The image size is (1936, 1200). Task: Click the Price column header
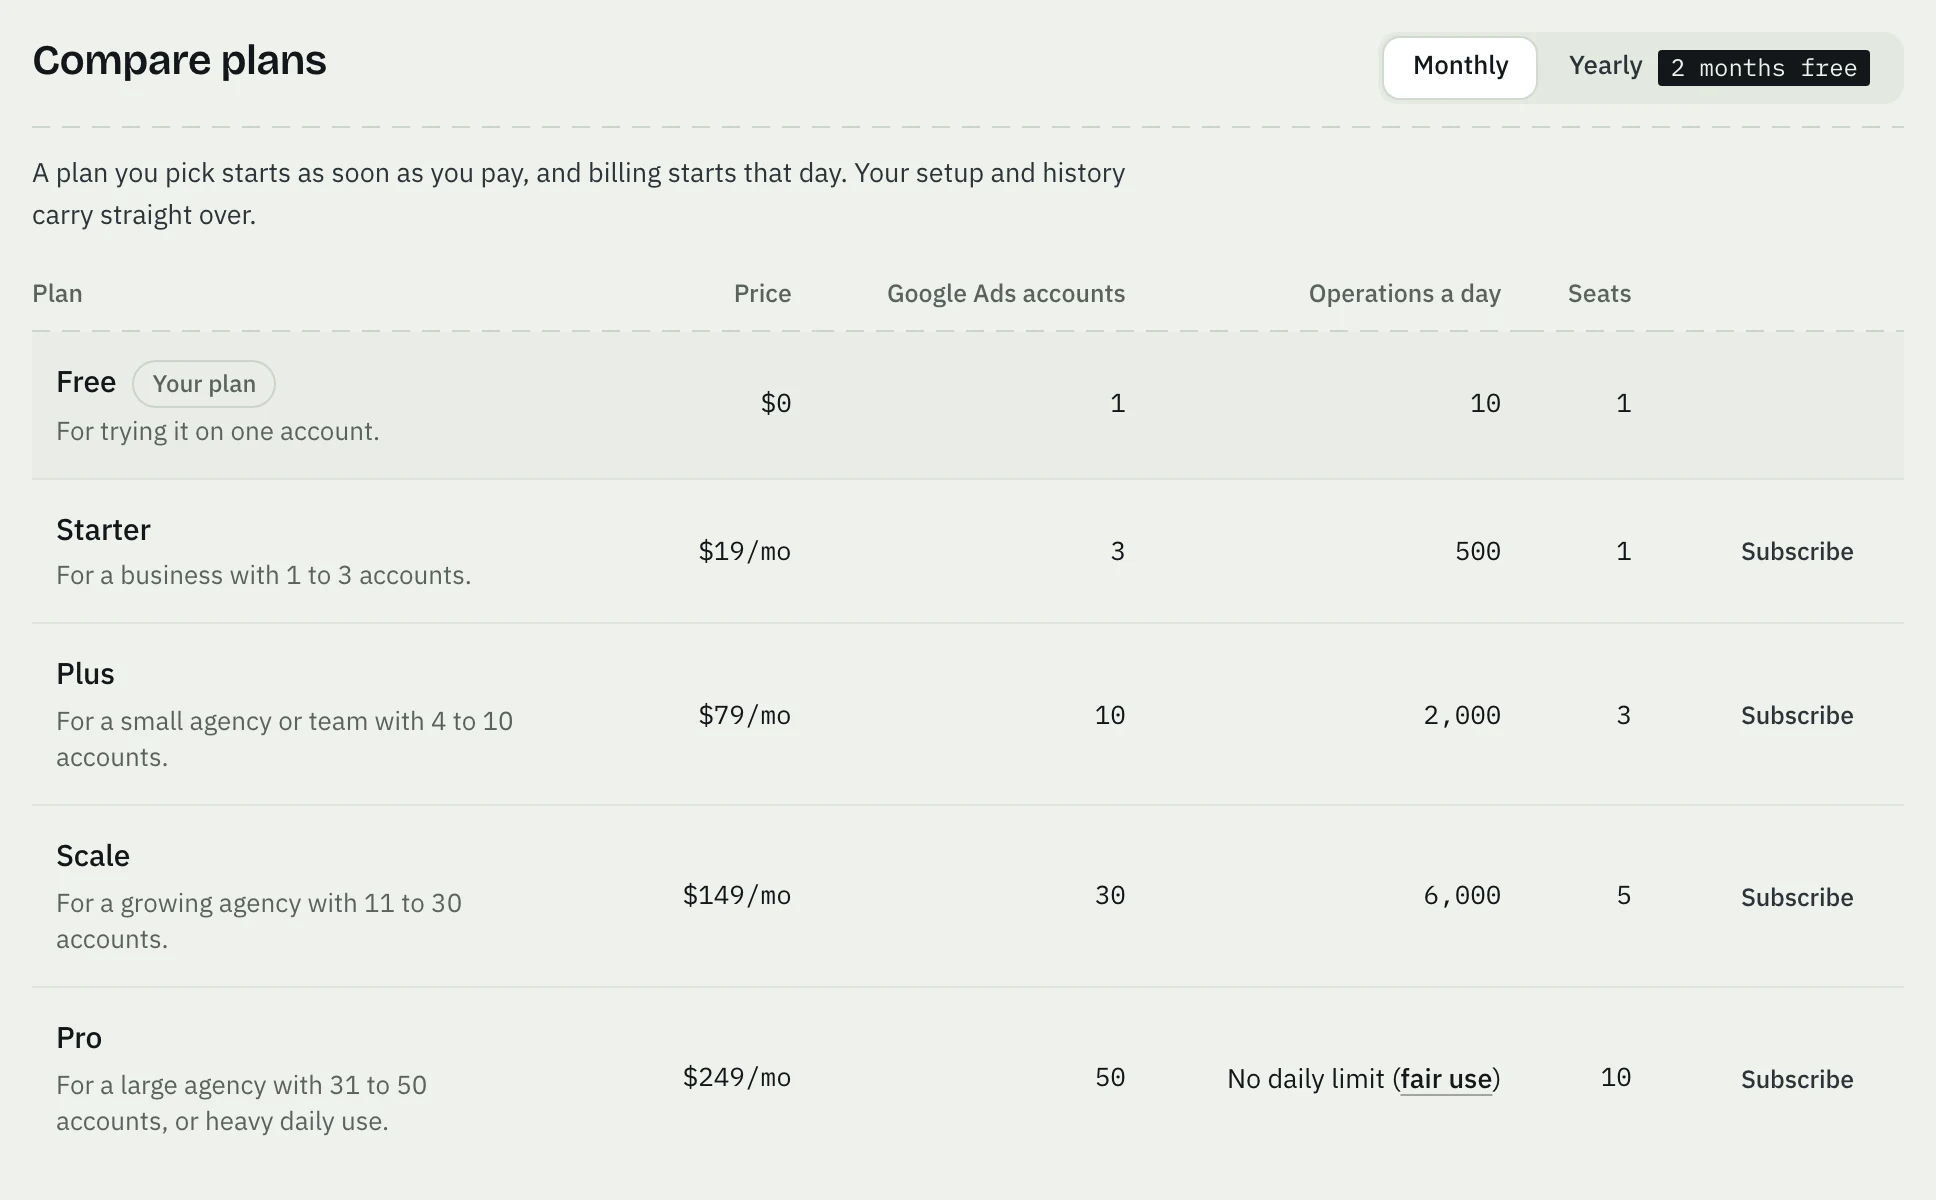click(x=762, y=294)
